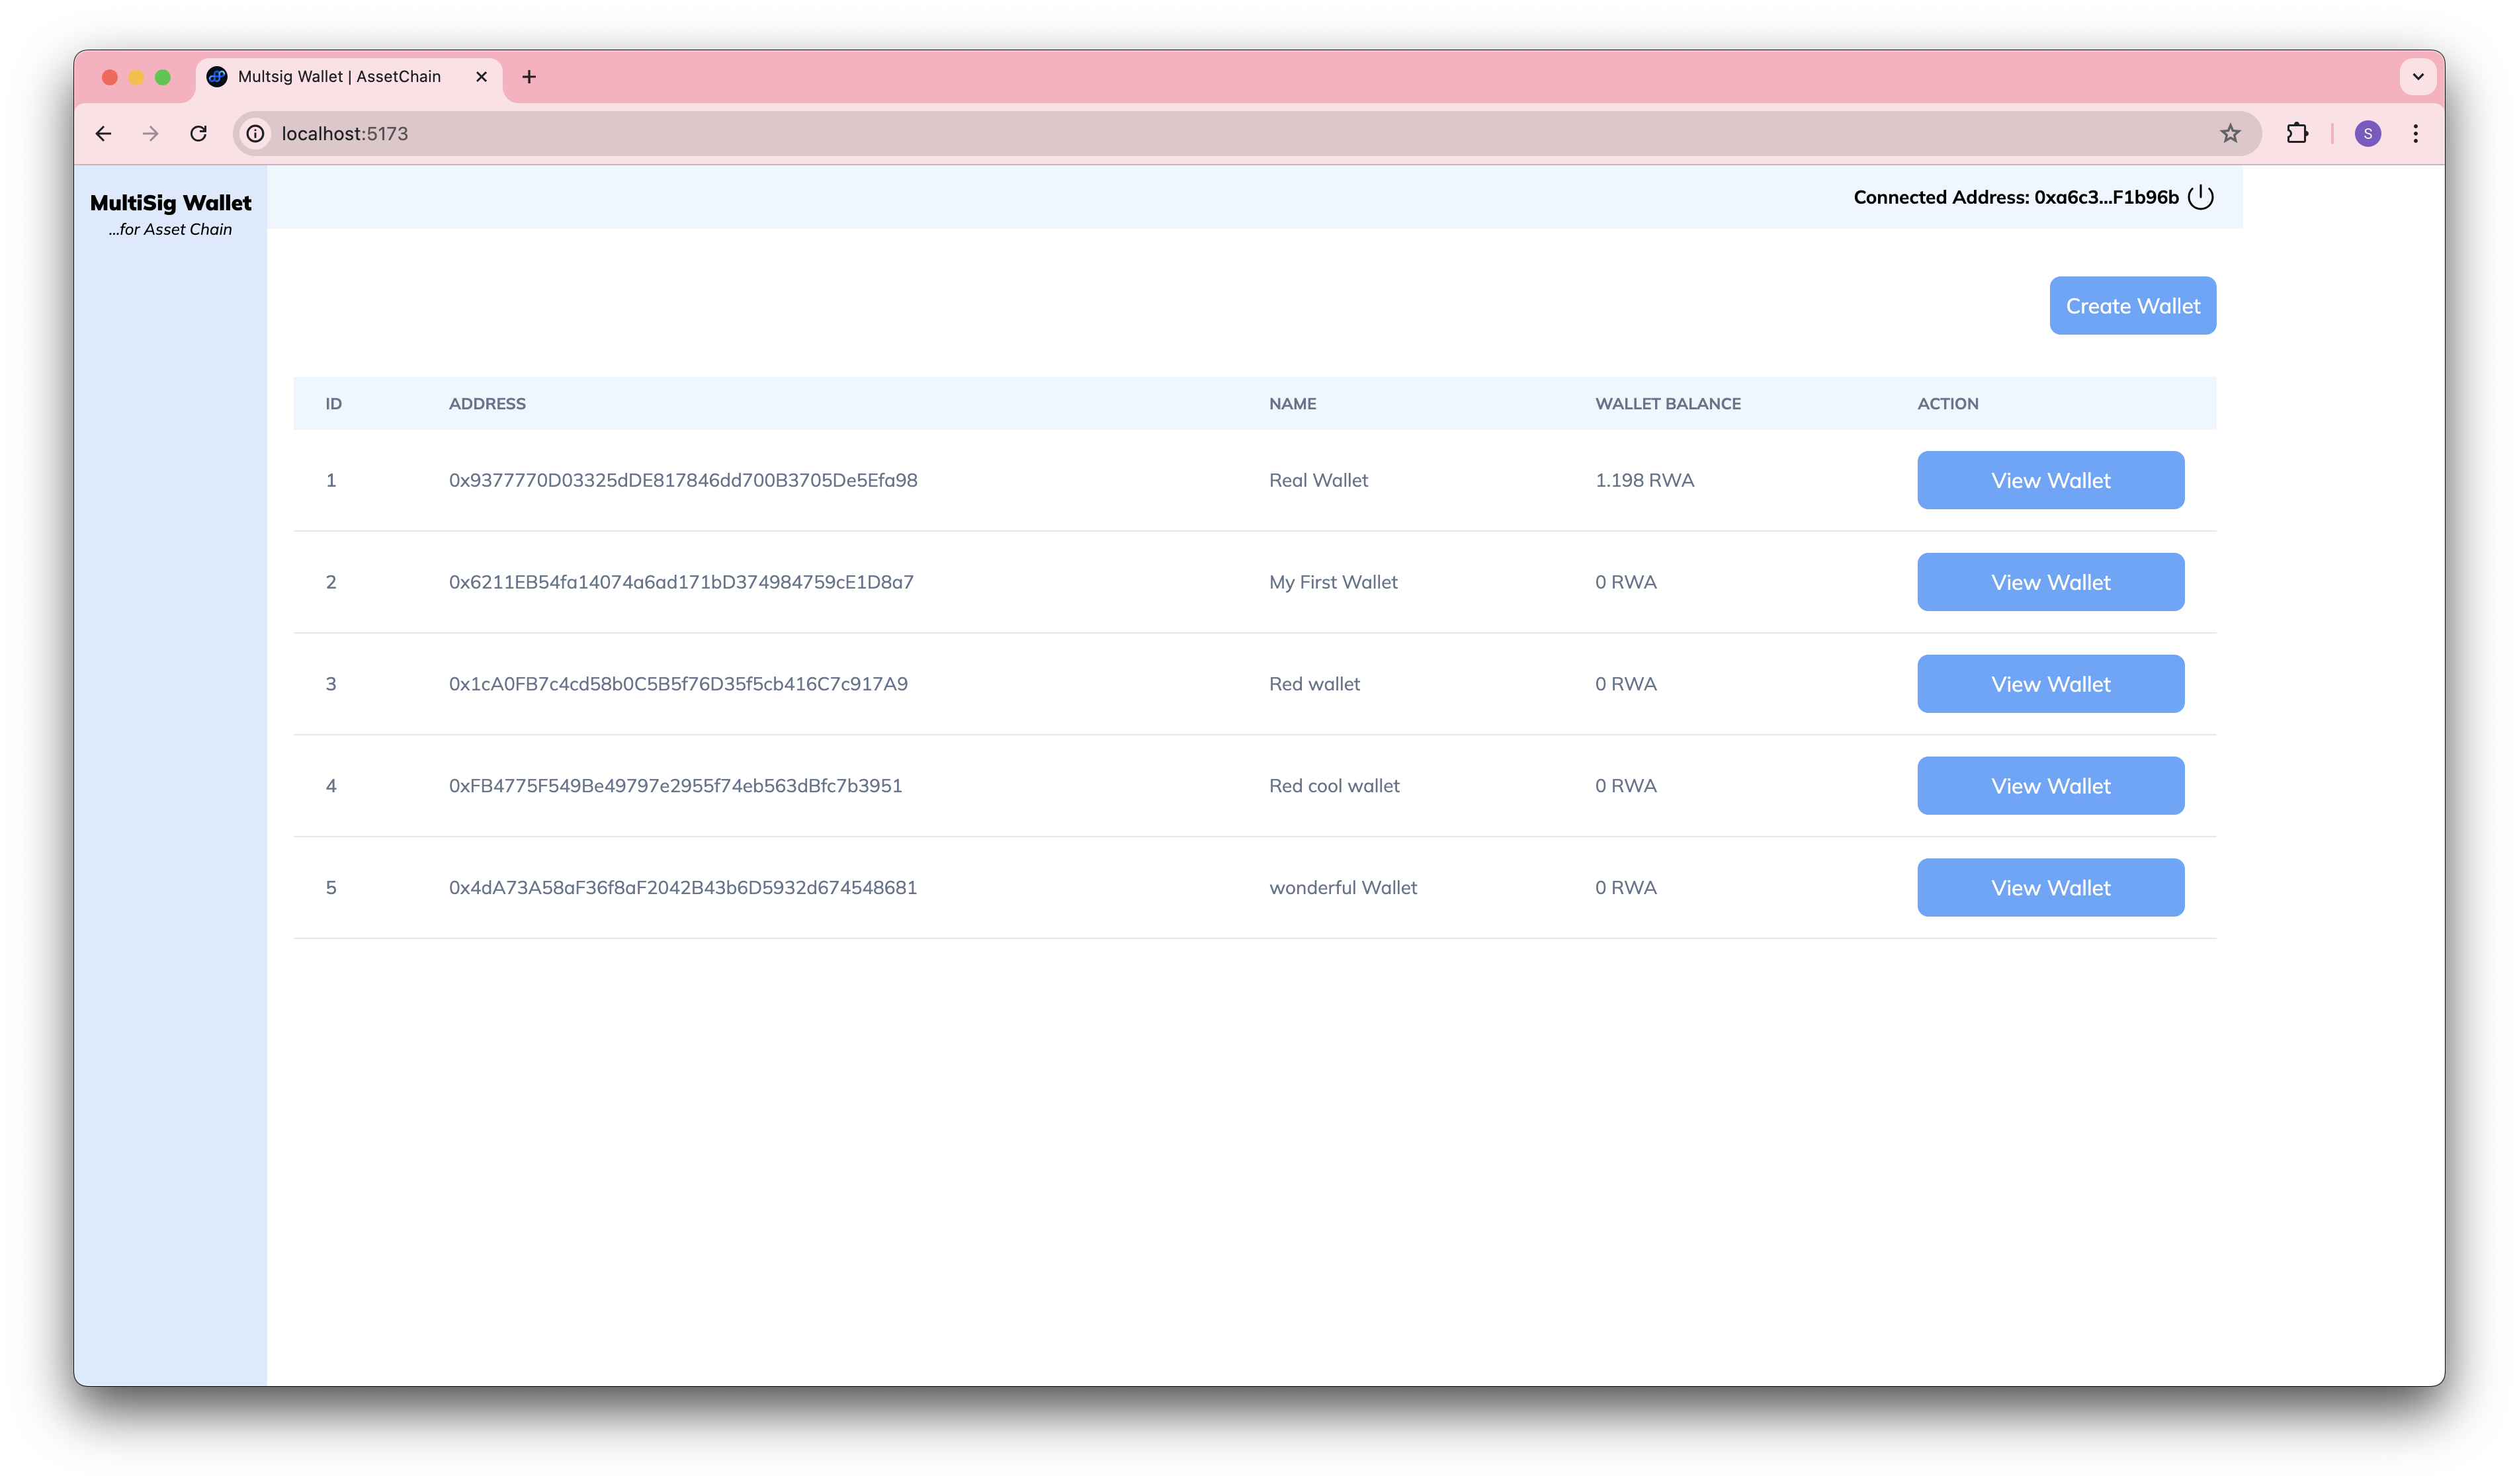The image size is (2519, 1484).
Task: Expand tab search dropdown arrow
Action: coord(2417,77)
